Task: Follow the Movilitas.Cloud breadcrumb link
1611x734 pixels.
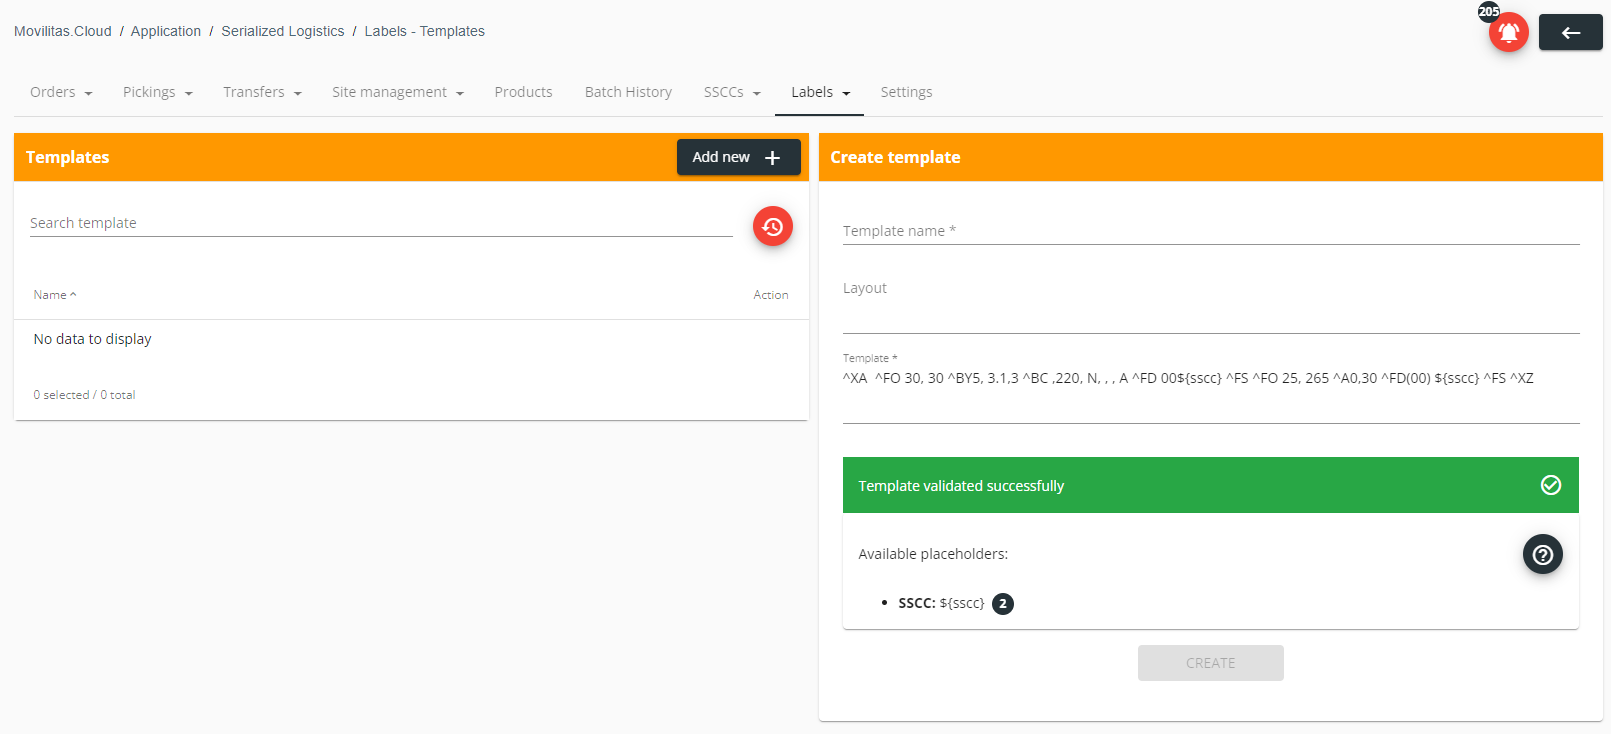Action: (x=63, y=31)
